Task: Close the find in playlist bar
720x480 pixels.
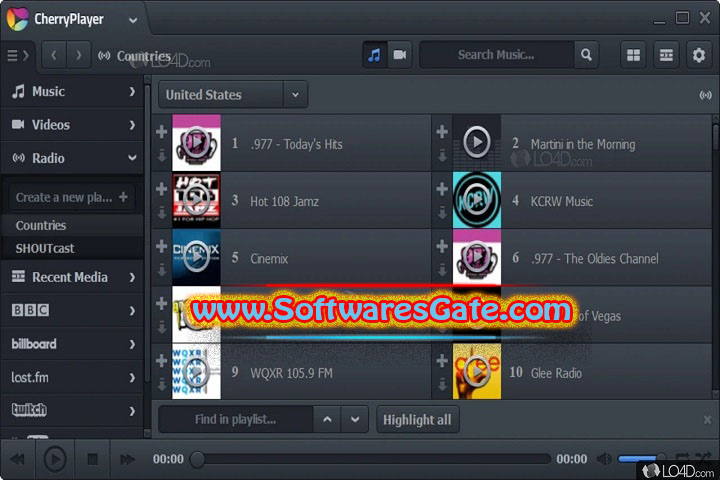Action: pos(707,419)
